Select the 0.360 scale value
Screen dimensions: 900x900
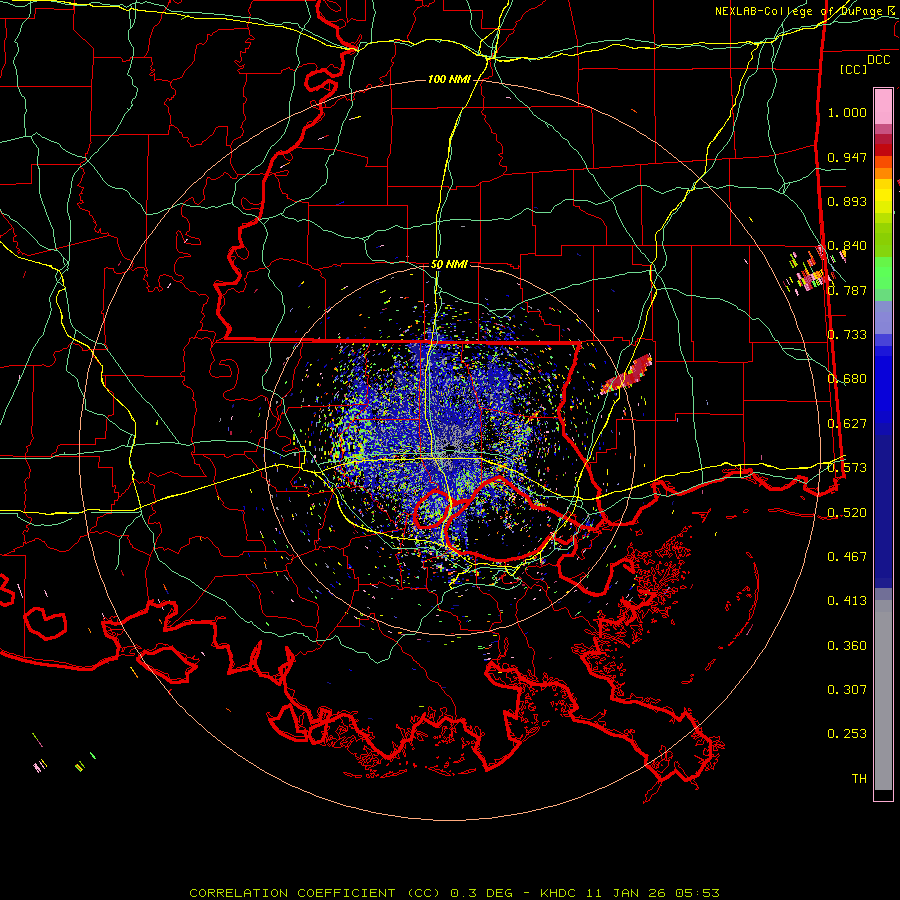pyautogui.click(x=847, y=646)
